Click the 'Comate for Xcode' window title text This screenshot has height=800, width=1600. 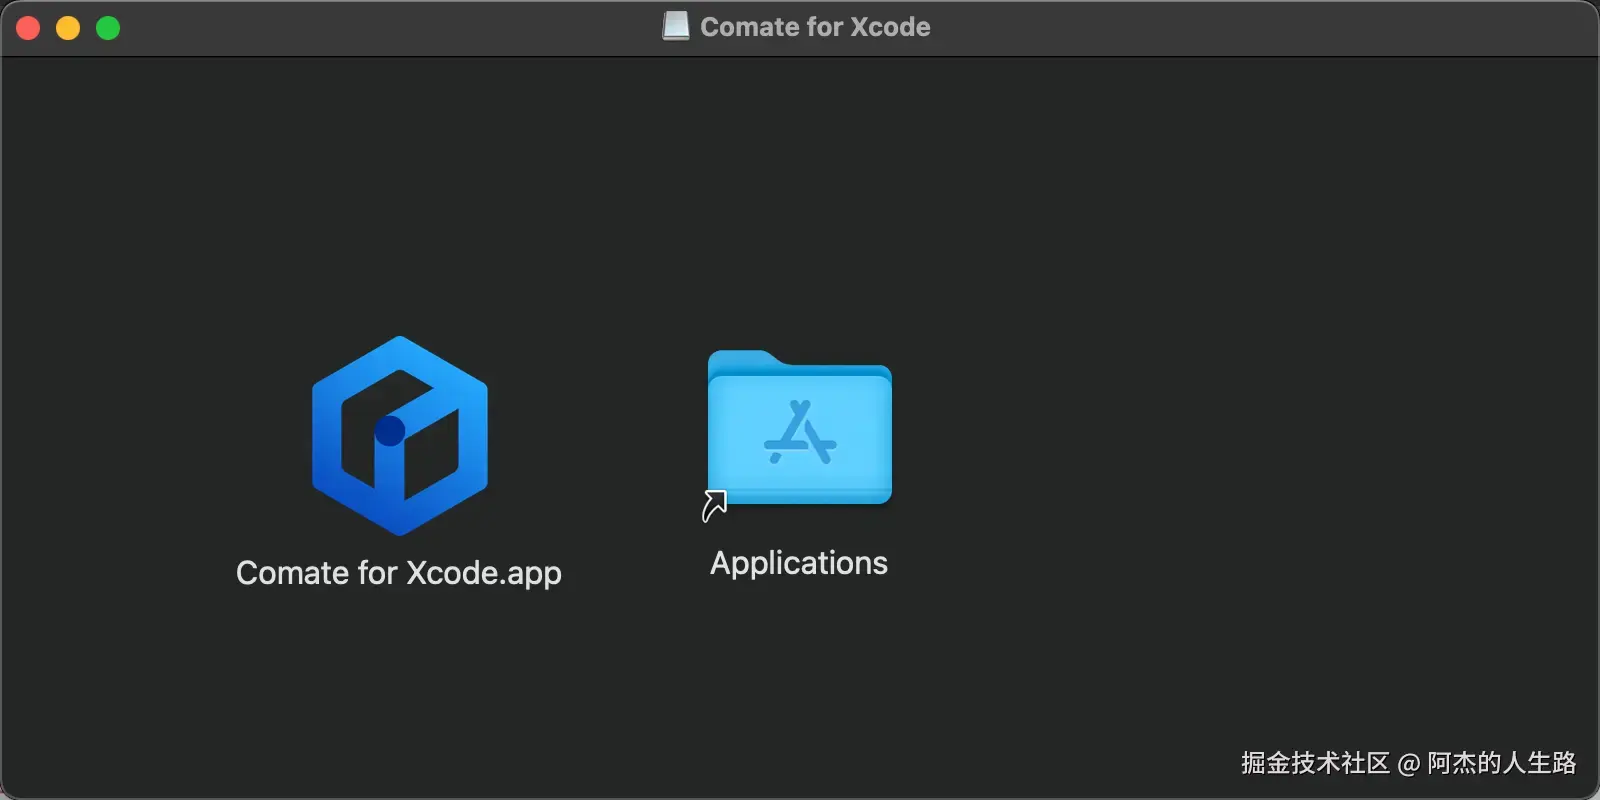(x=815, y=27)
